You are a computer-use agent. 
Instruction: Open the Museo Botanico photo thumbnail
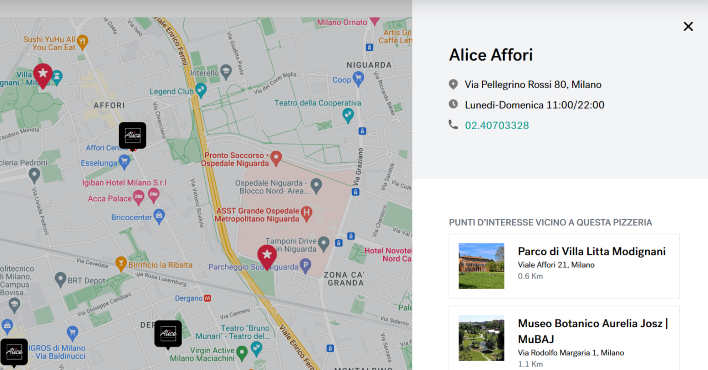pyautogui.click(x=481, y=338)
